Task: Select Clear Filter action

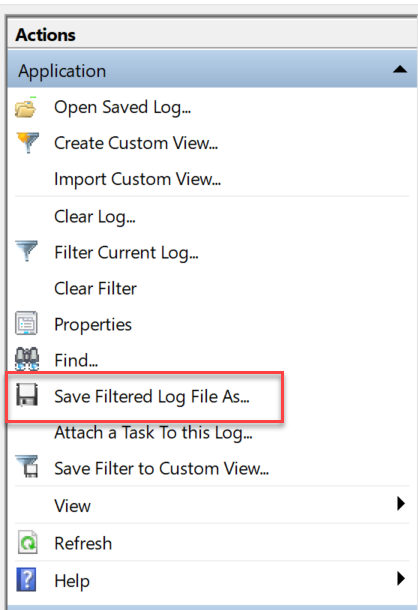Action: point(95,289)
